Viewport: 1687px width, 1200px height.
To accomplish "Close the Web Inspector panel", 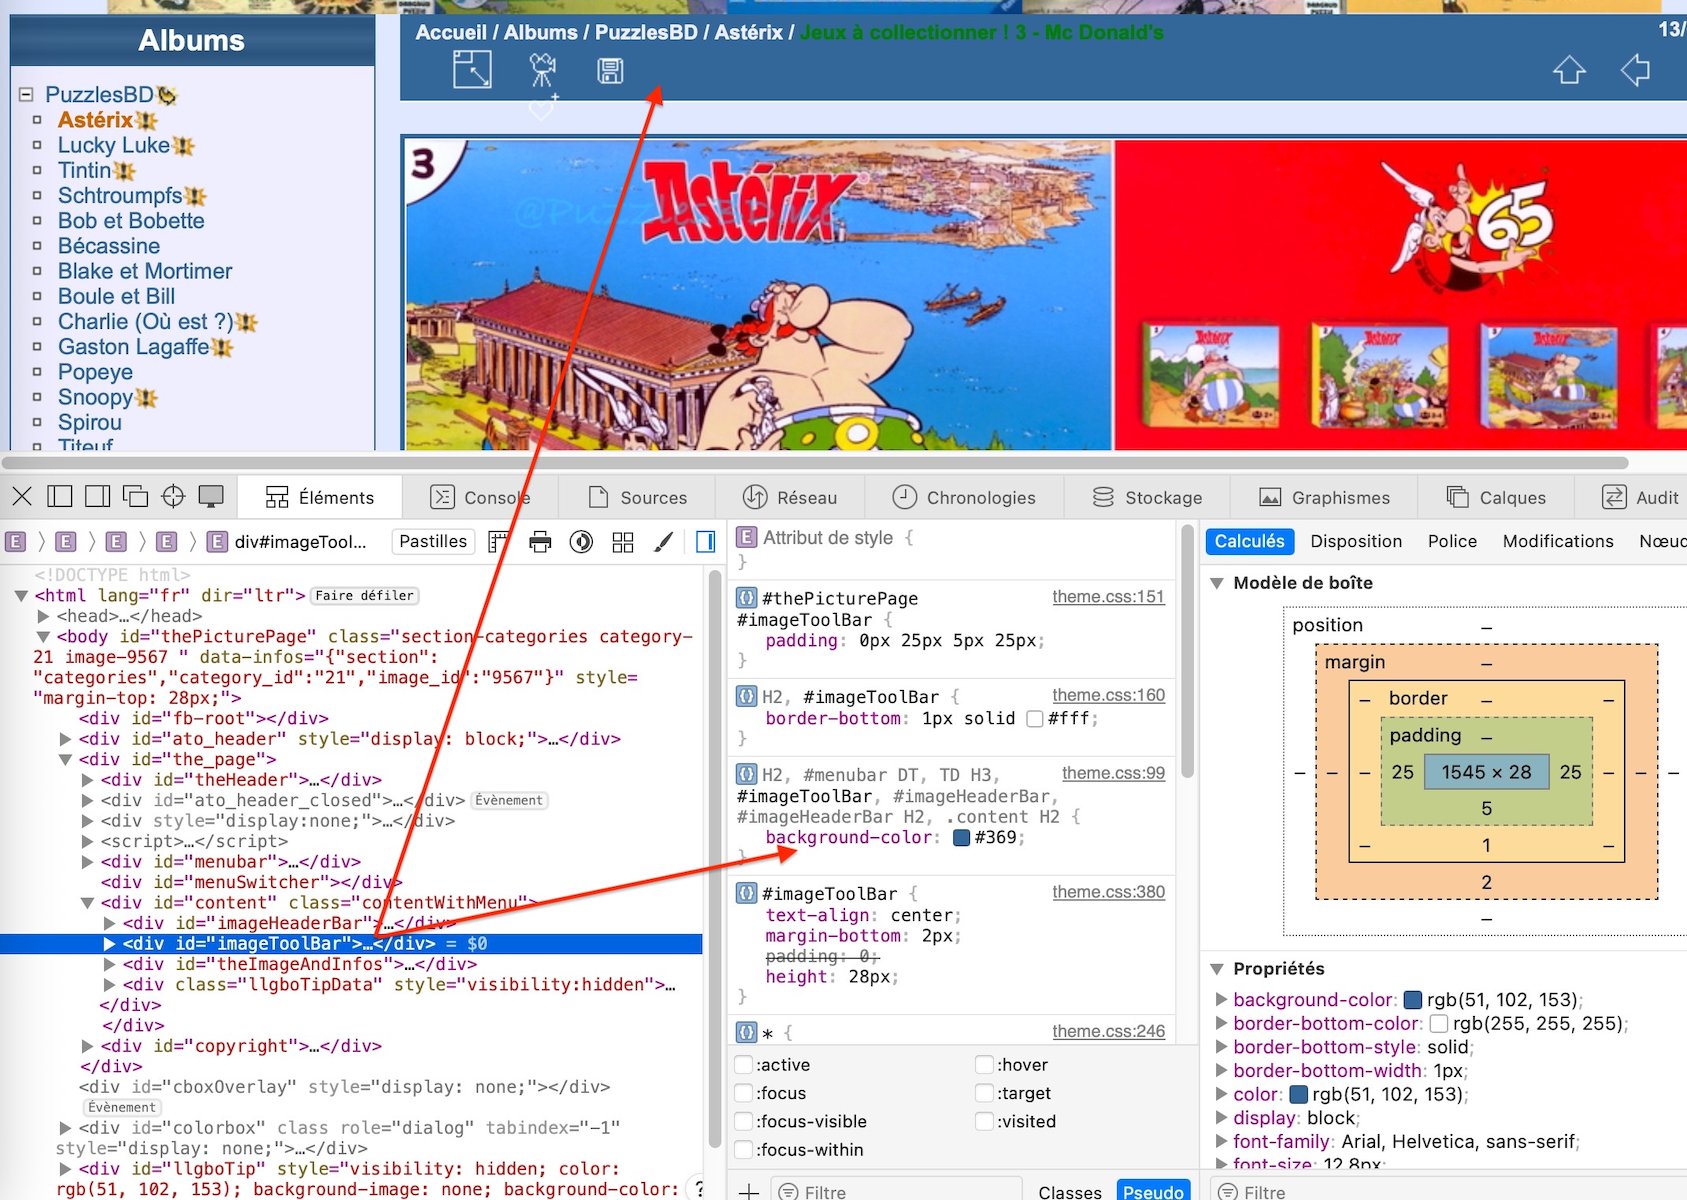I will click(22, 497).
